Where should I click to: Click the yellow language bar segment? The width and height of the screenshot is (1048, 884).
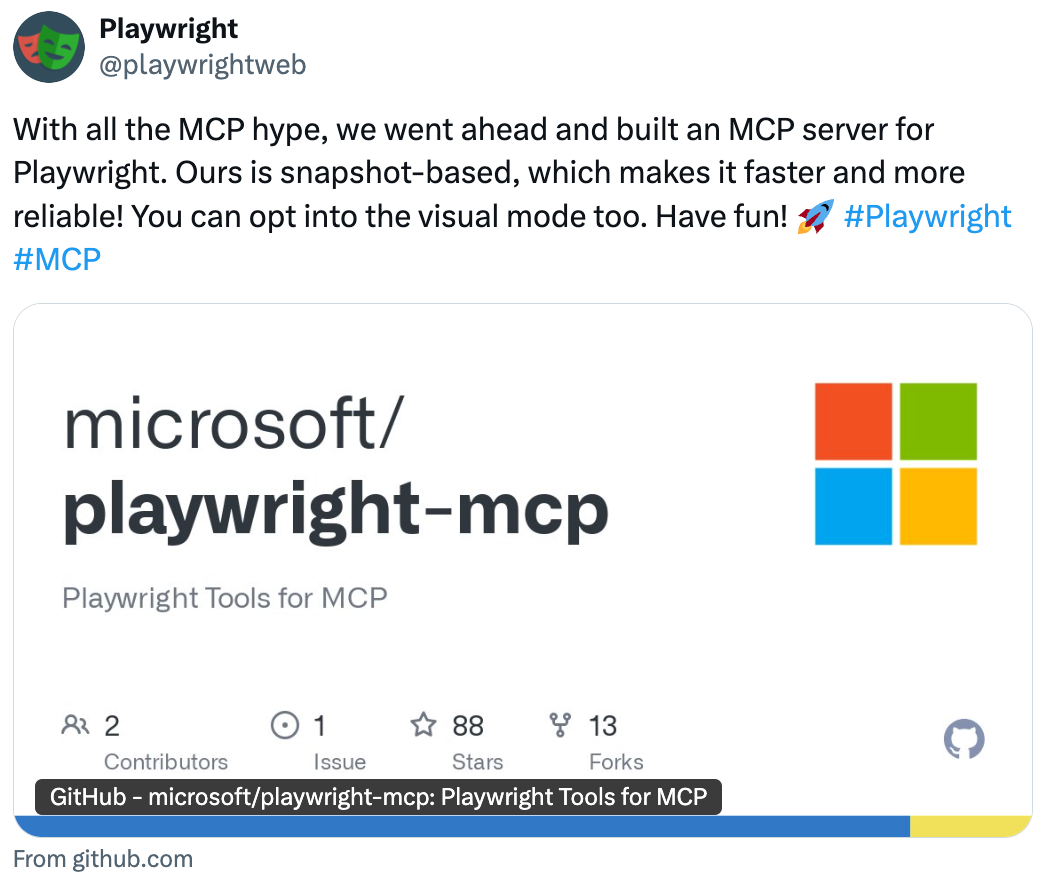click(x=970, y=827)
